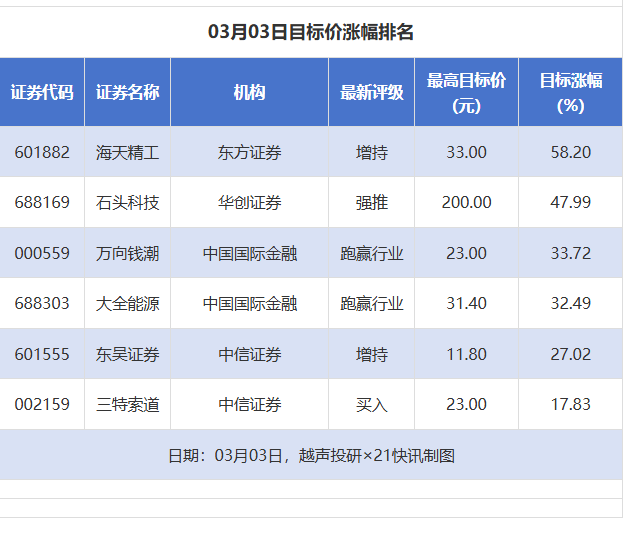Click the 买入 rating cell
The image size is (624, 533).
371,404
